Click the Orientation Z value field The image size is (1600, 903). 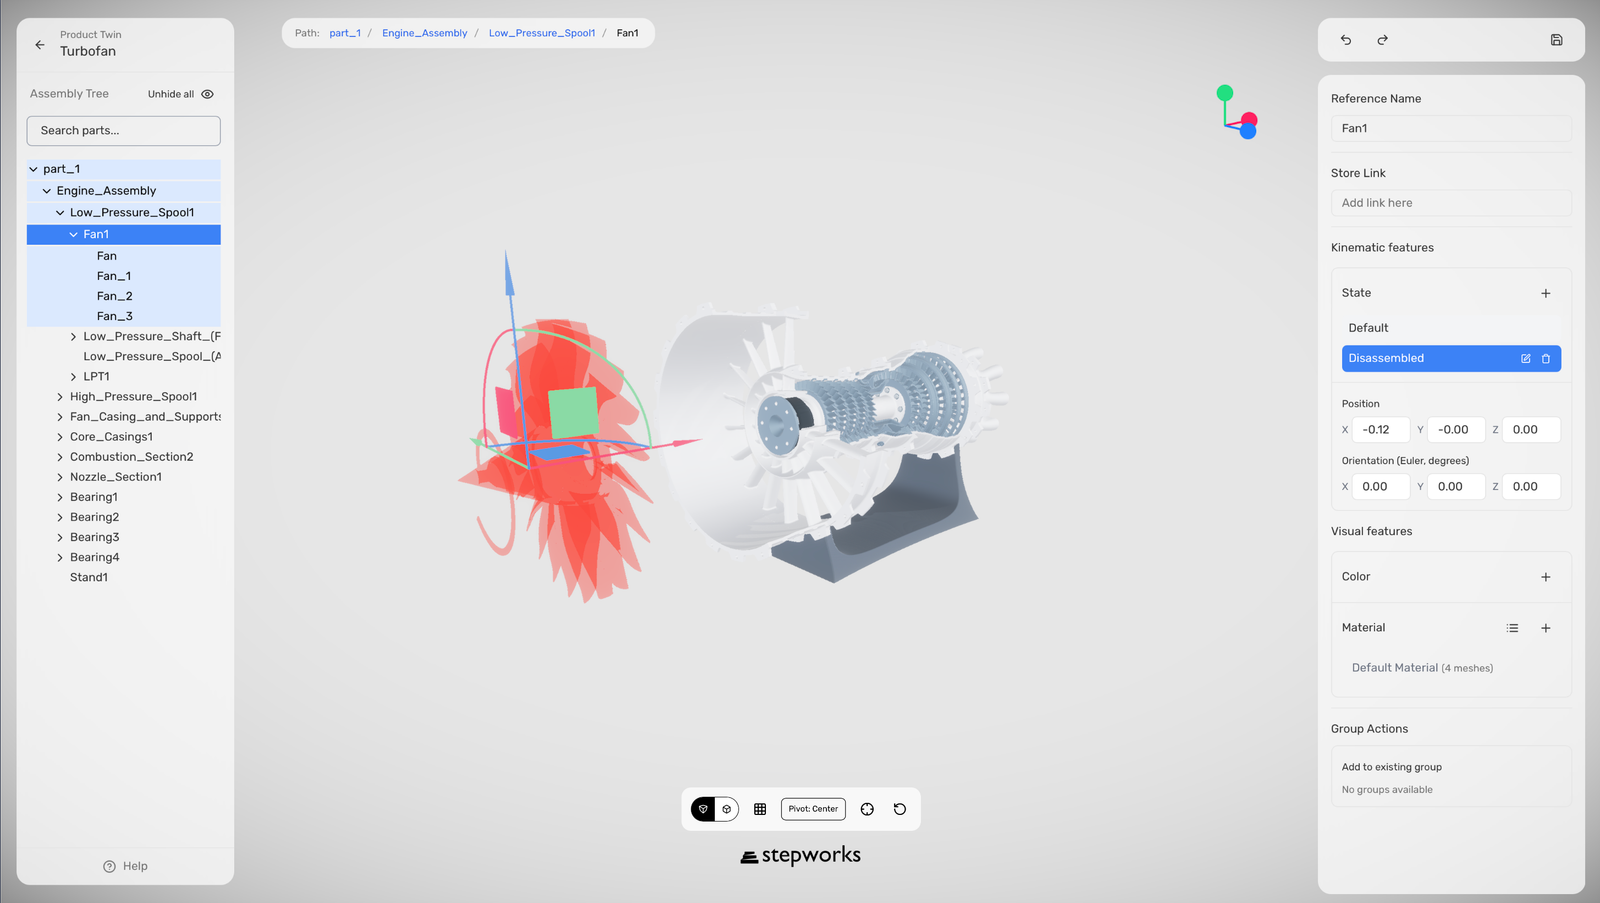[x=1531, y=487]
